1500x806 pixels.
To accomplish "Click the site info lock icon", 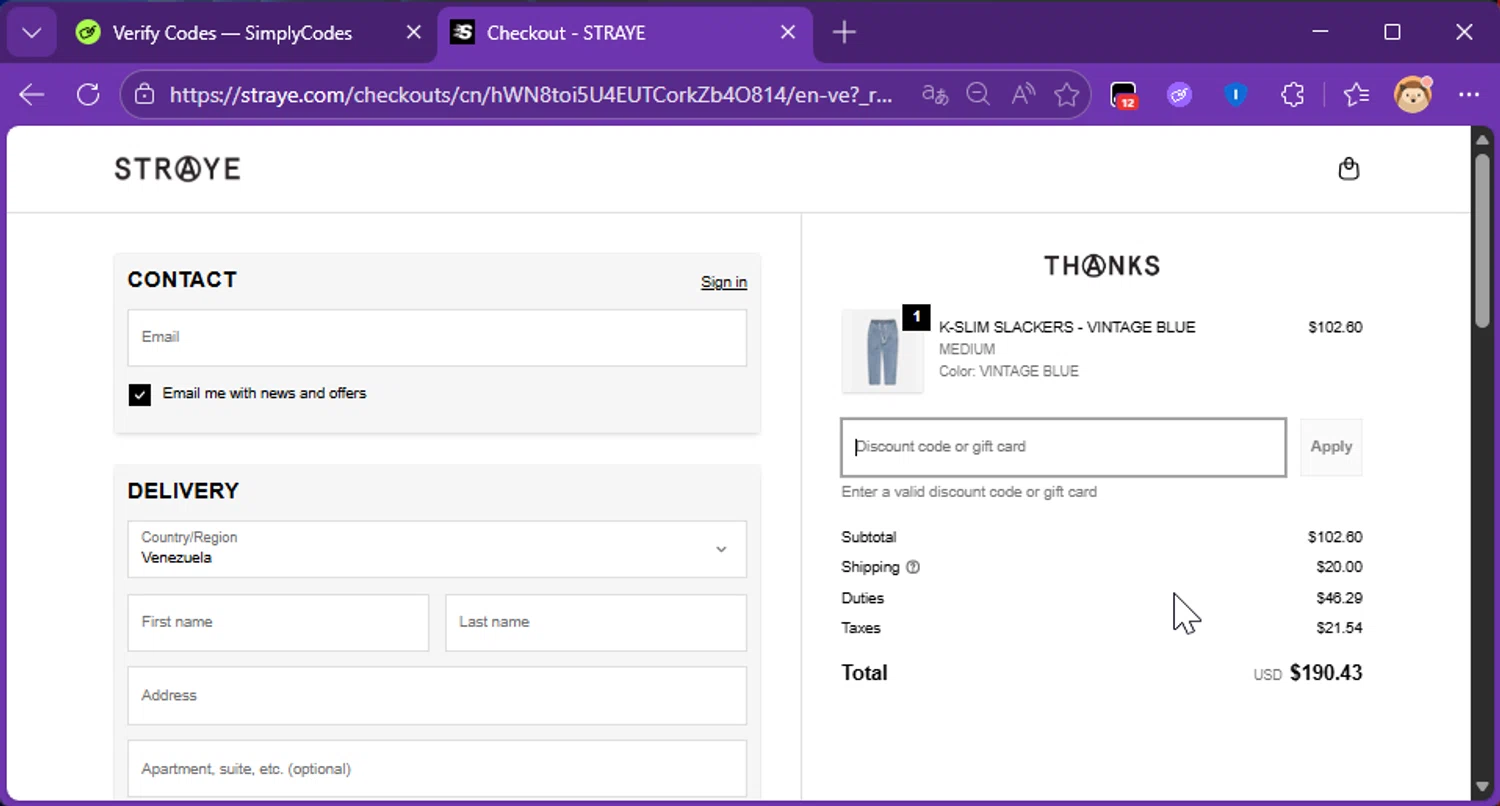I will click(145, 95).
